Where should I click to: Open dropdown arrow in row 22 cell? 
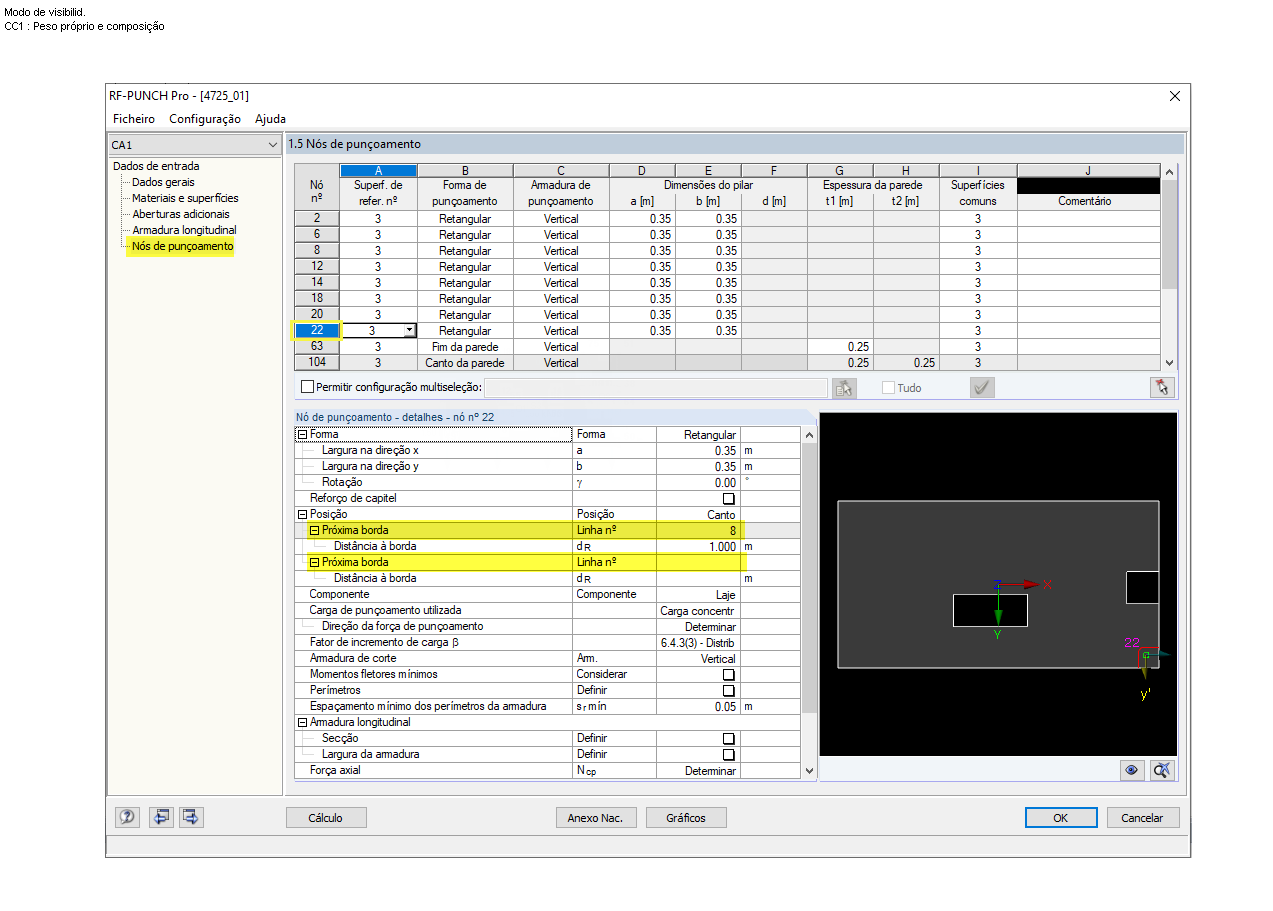(x=409, y=330)
